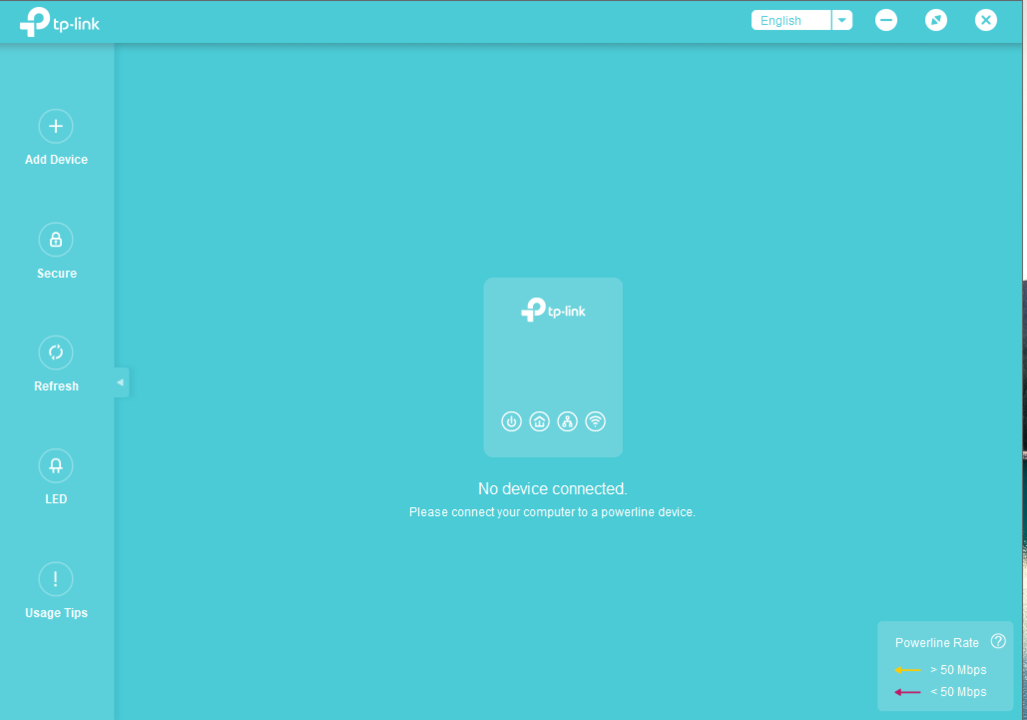Open the Secure lock icon
1027x720 pixels.
pos(56,239)
